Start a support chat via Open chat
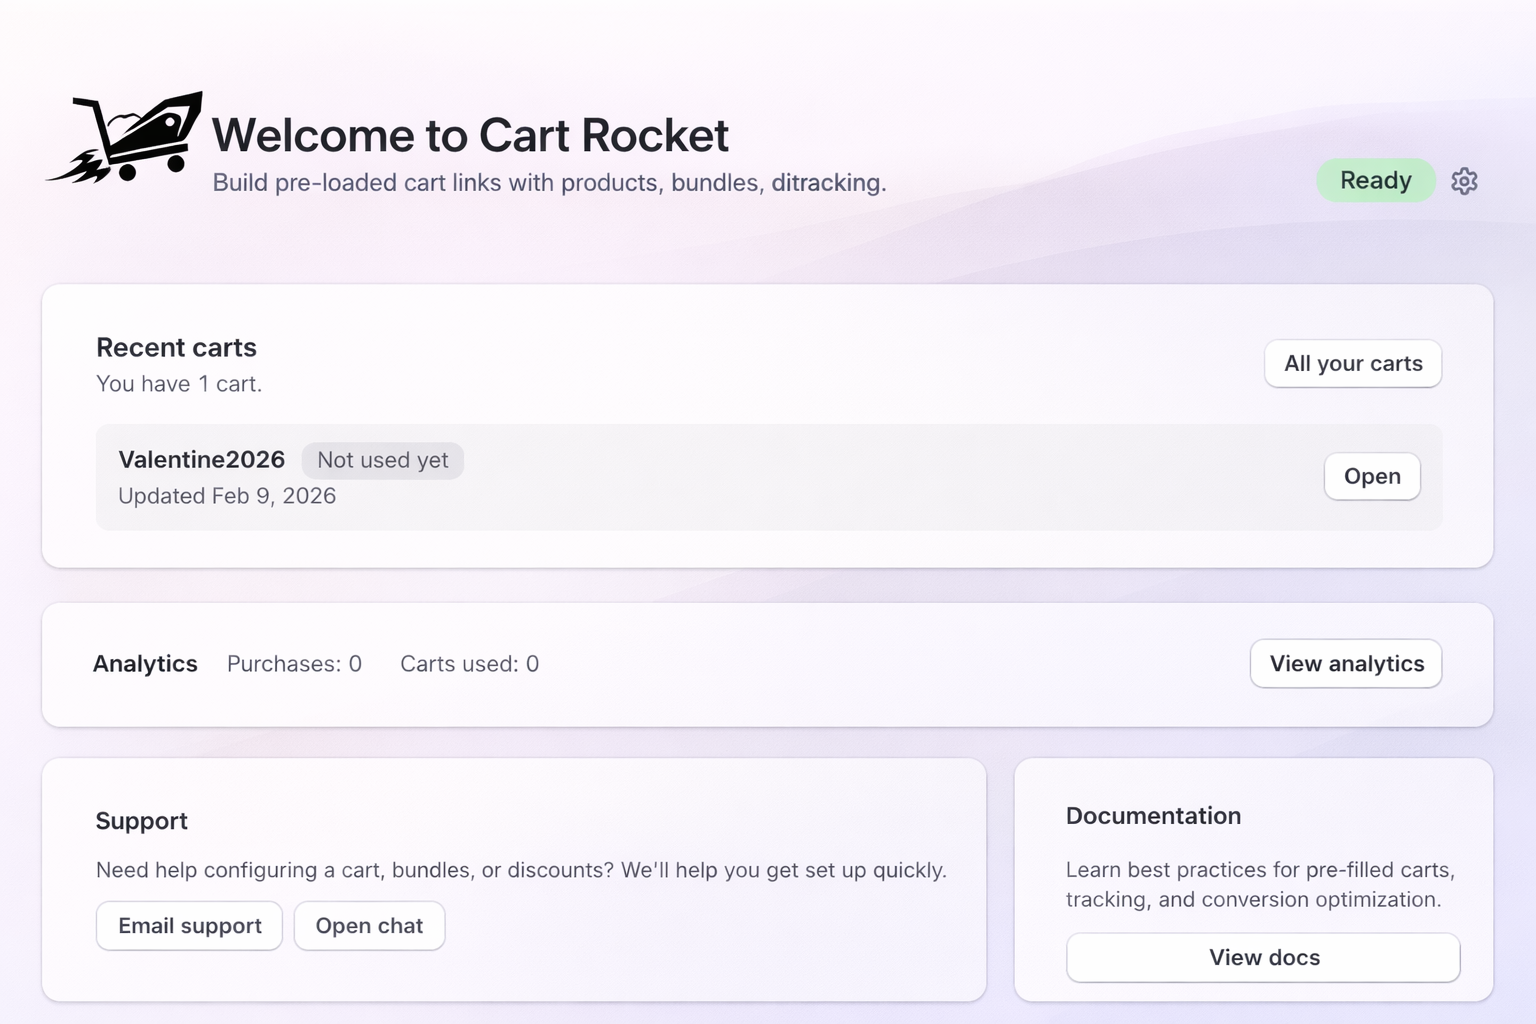 coord(369,925)
